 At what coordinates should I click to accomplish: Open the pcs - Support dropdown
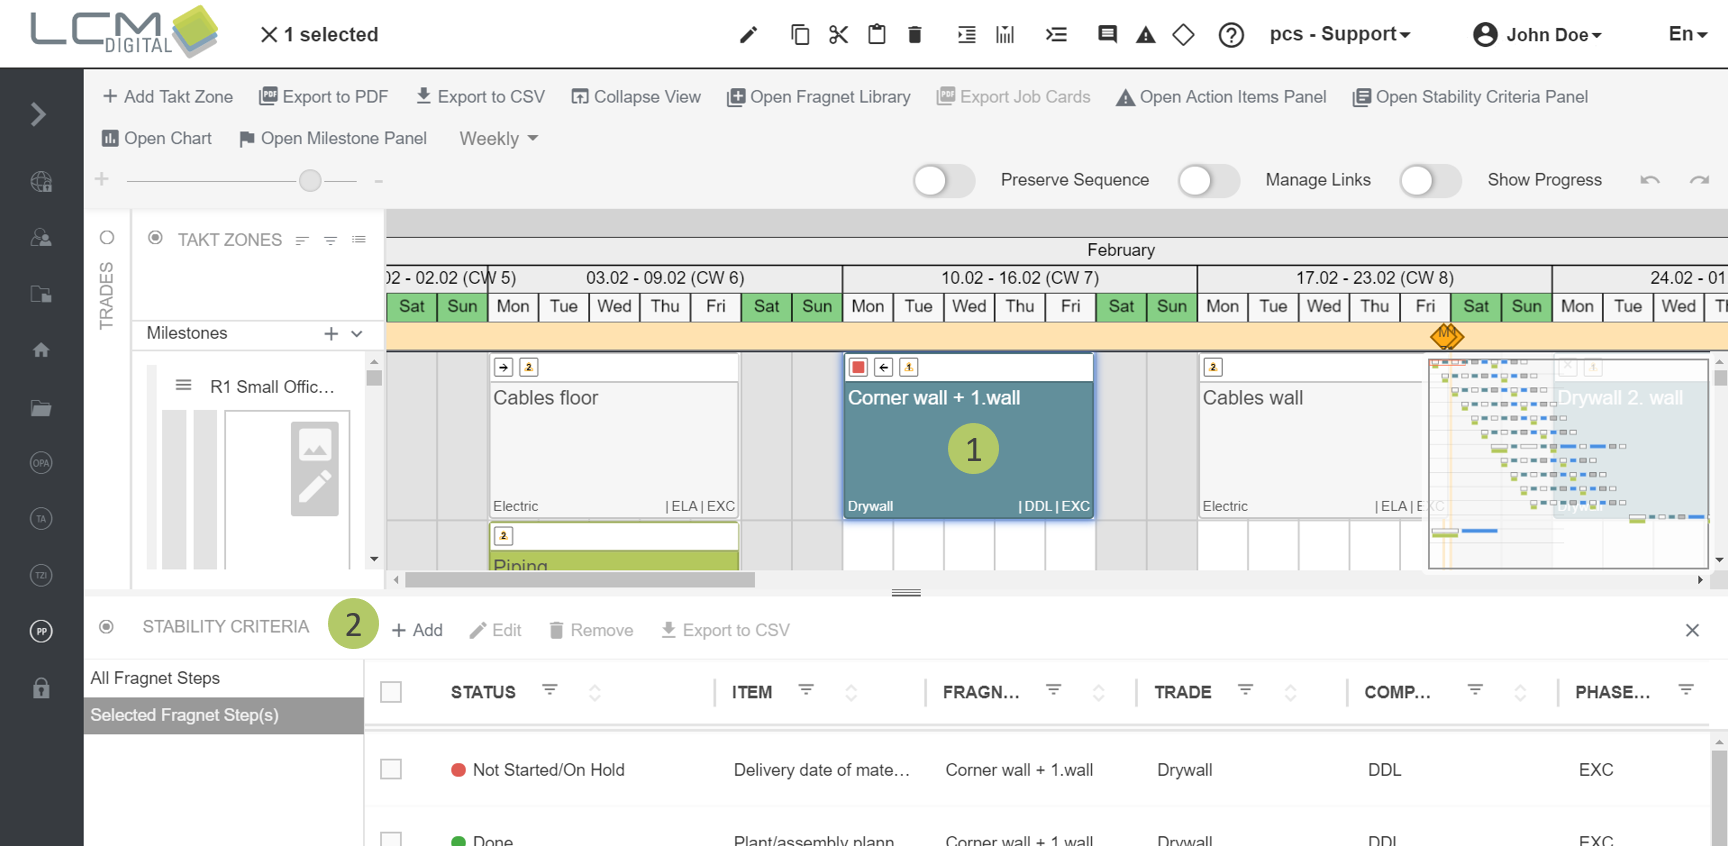[x=1339, y=34]
